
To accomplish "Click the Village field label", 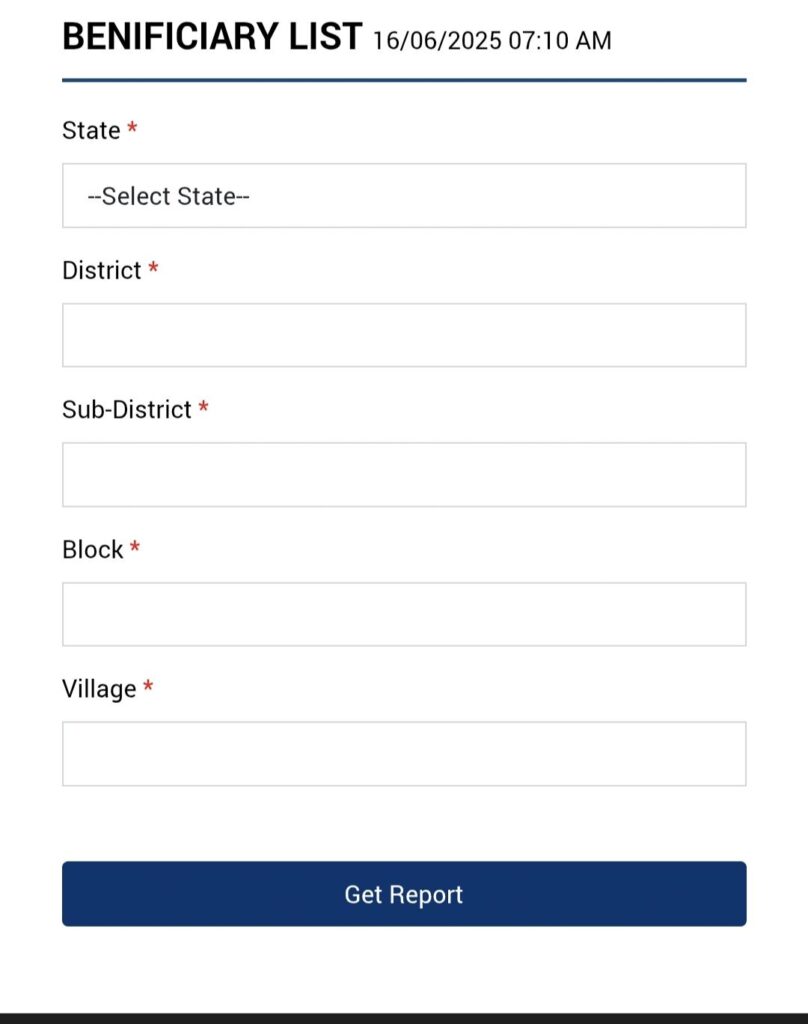I will pos(99,689).
